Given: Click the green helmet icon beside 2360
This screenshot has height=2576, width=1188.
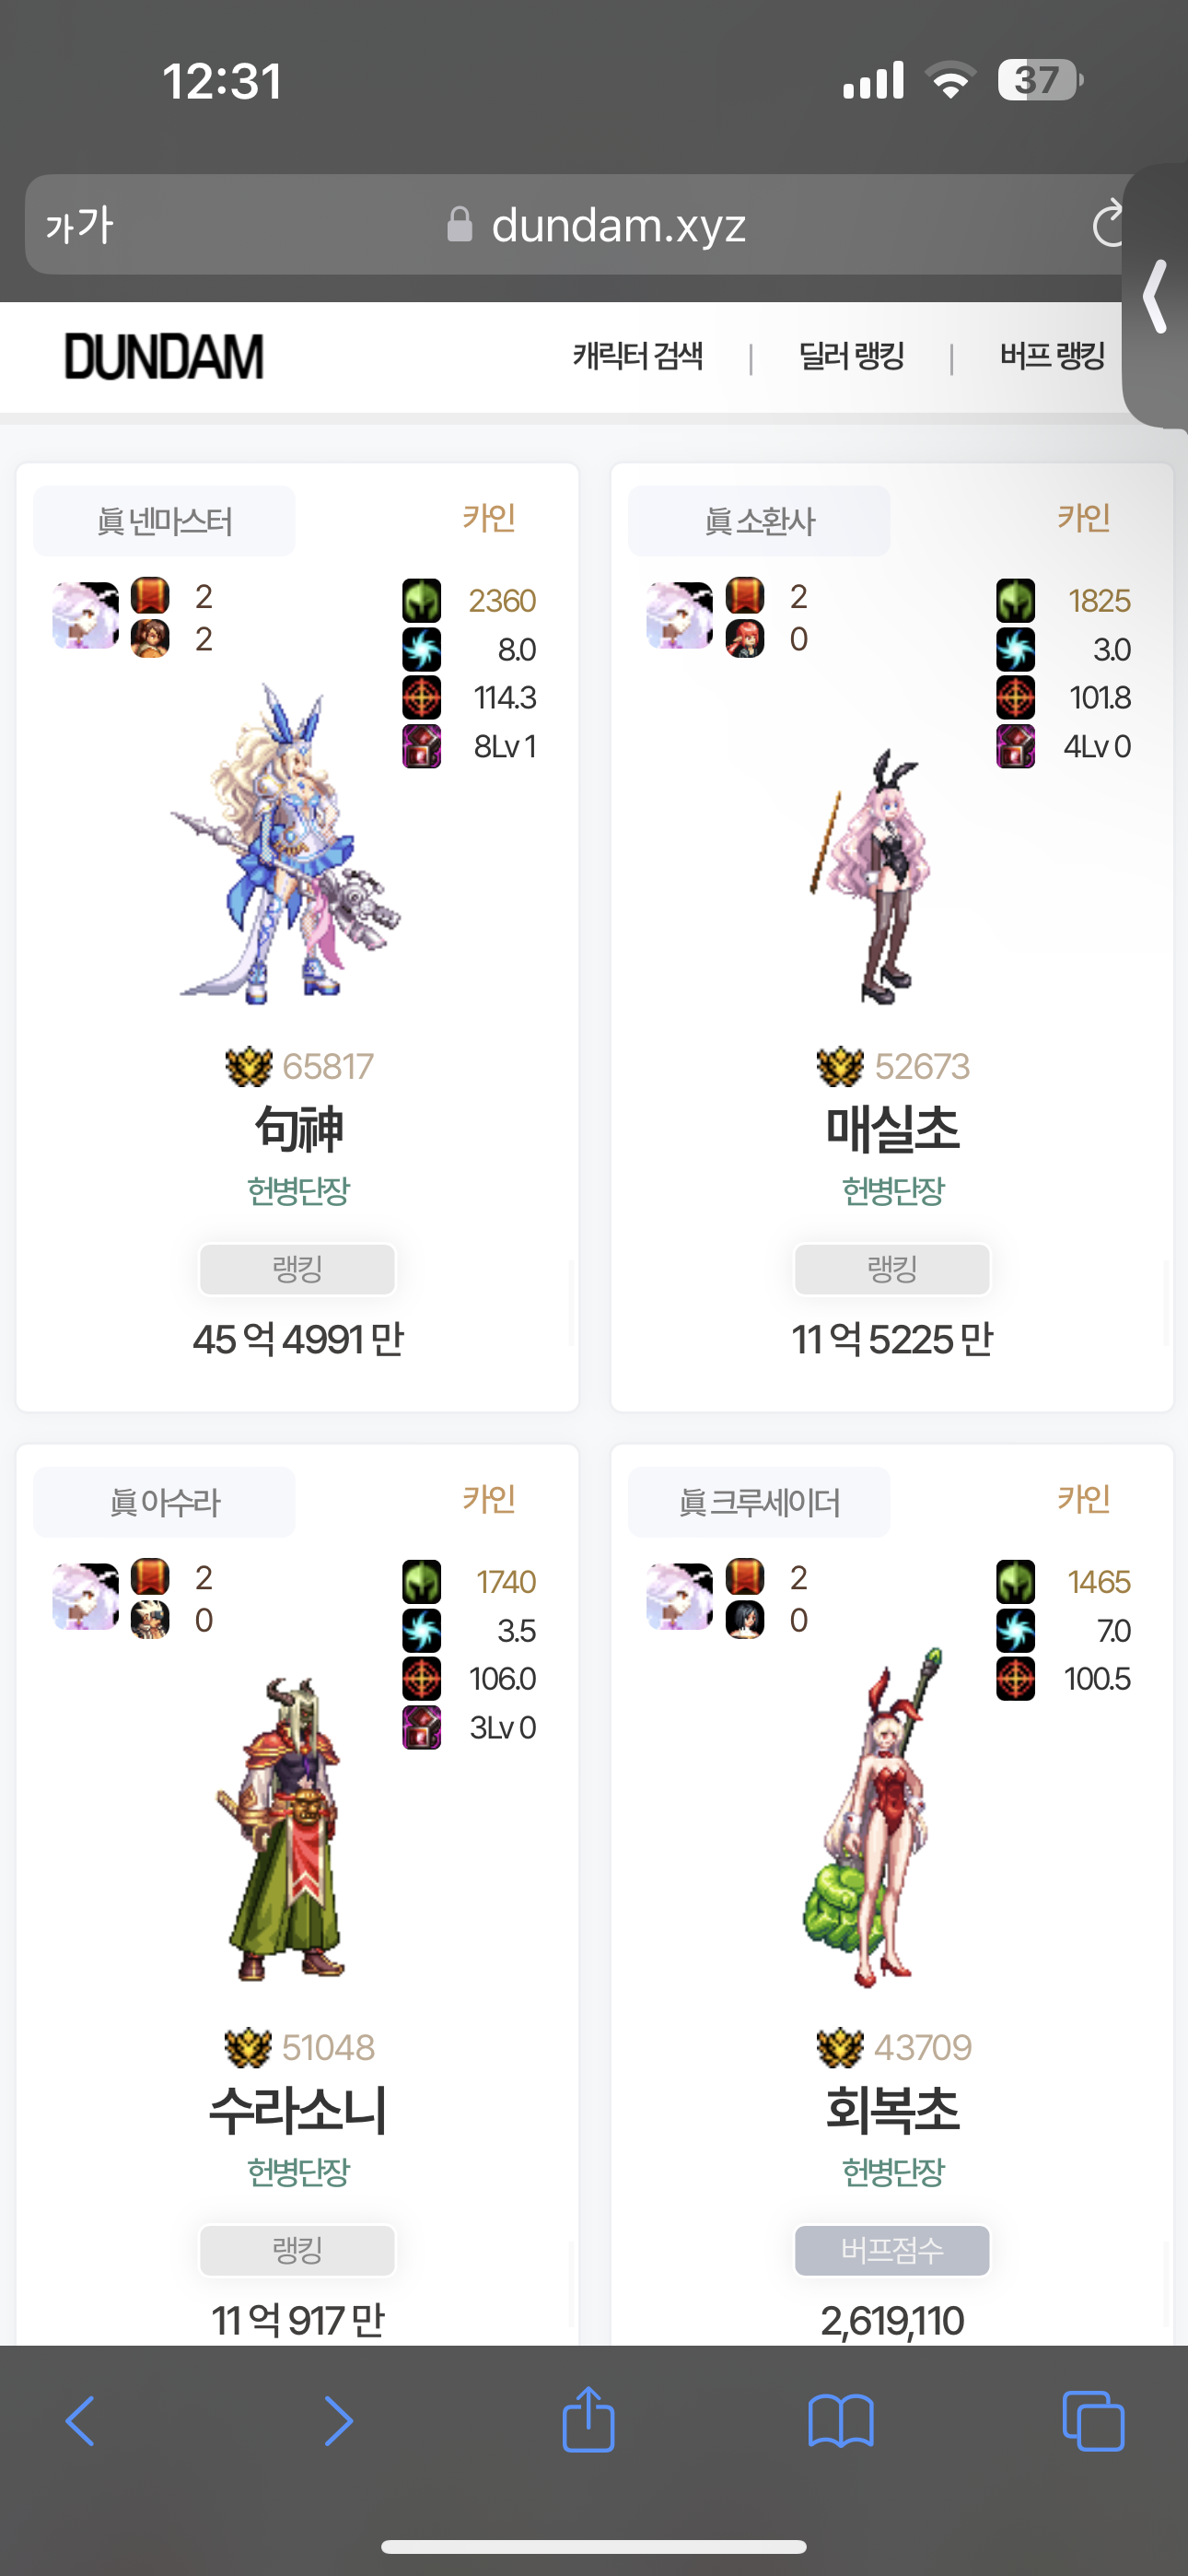Looking at the screenshot, I should 421,601.
